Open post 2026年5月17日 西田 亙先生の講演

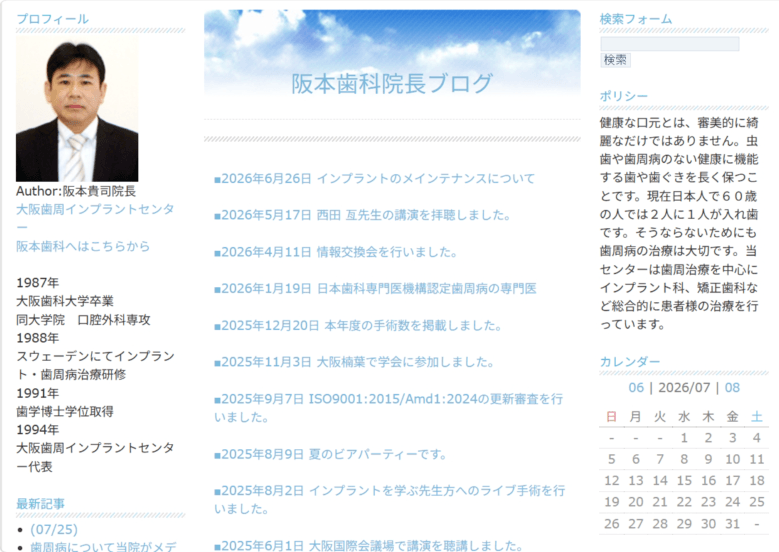[363, 215]
